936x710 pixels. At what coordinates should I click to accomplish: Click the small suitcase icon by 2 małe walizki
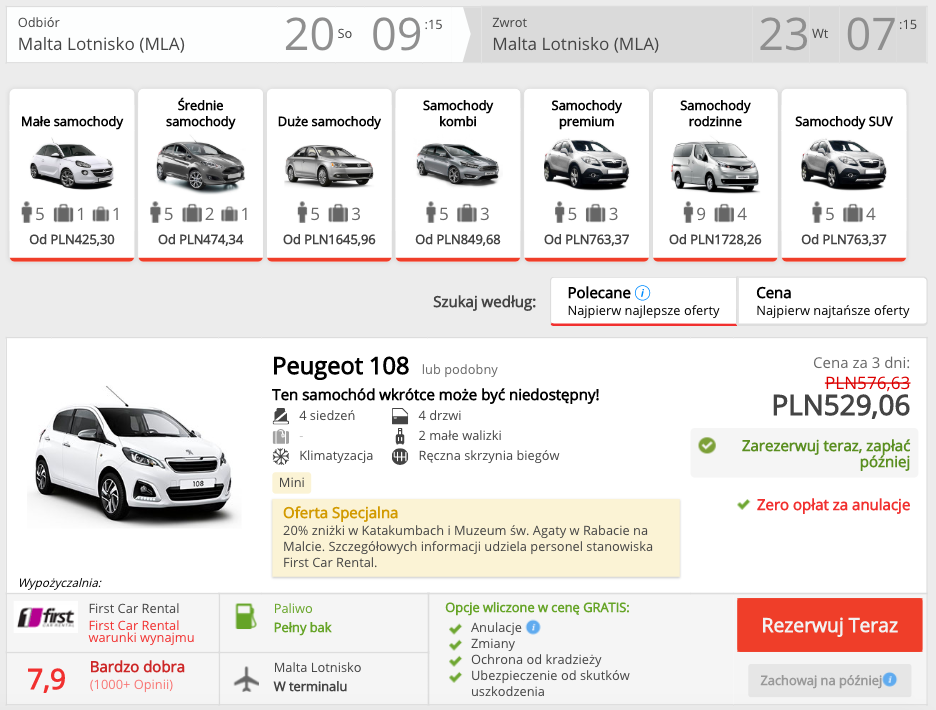400,436
